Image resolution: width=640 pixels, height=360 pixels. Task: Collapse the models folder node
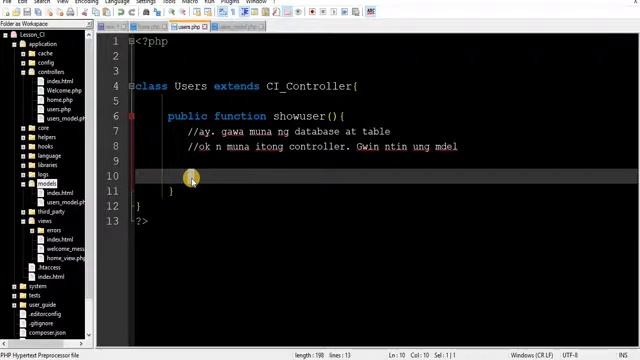(23, 184)
